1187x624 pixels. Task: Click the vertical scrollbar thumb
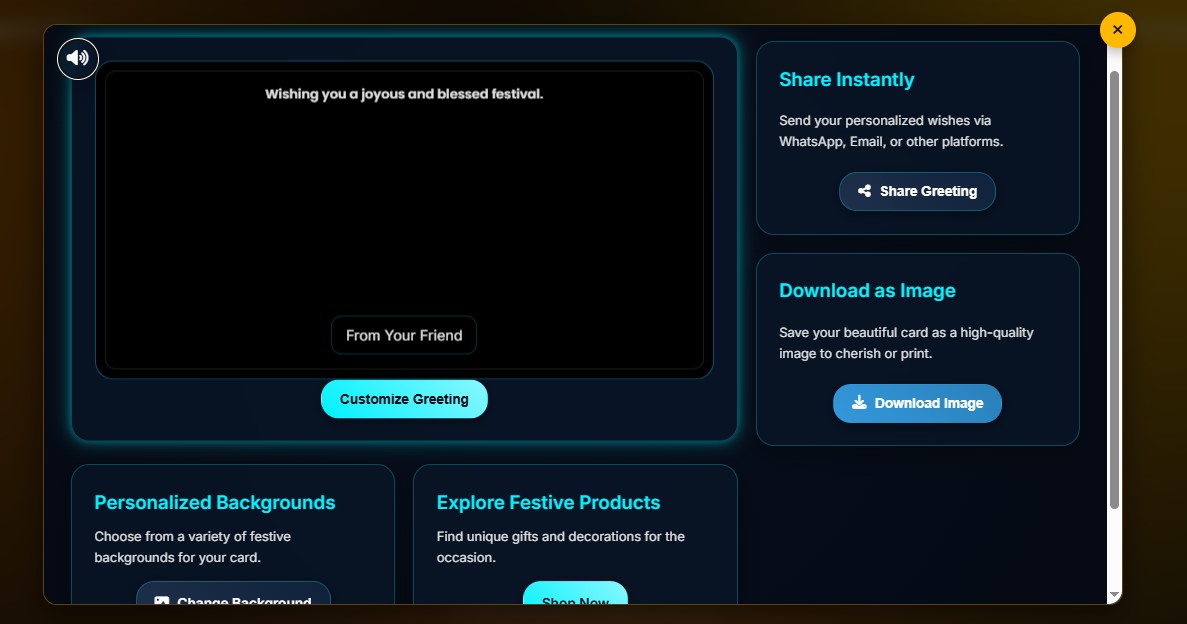[x=1114, y=290]
